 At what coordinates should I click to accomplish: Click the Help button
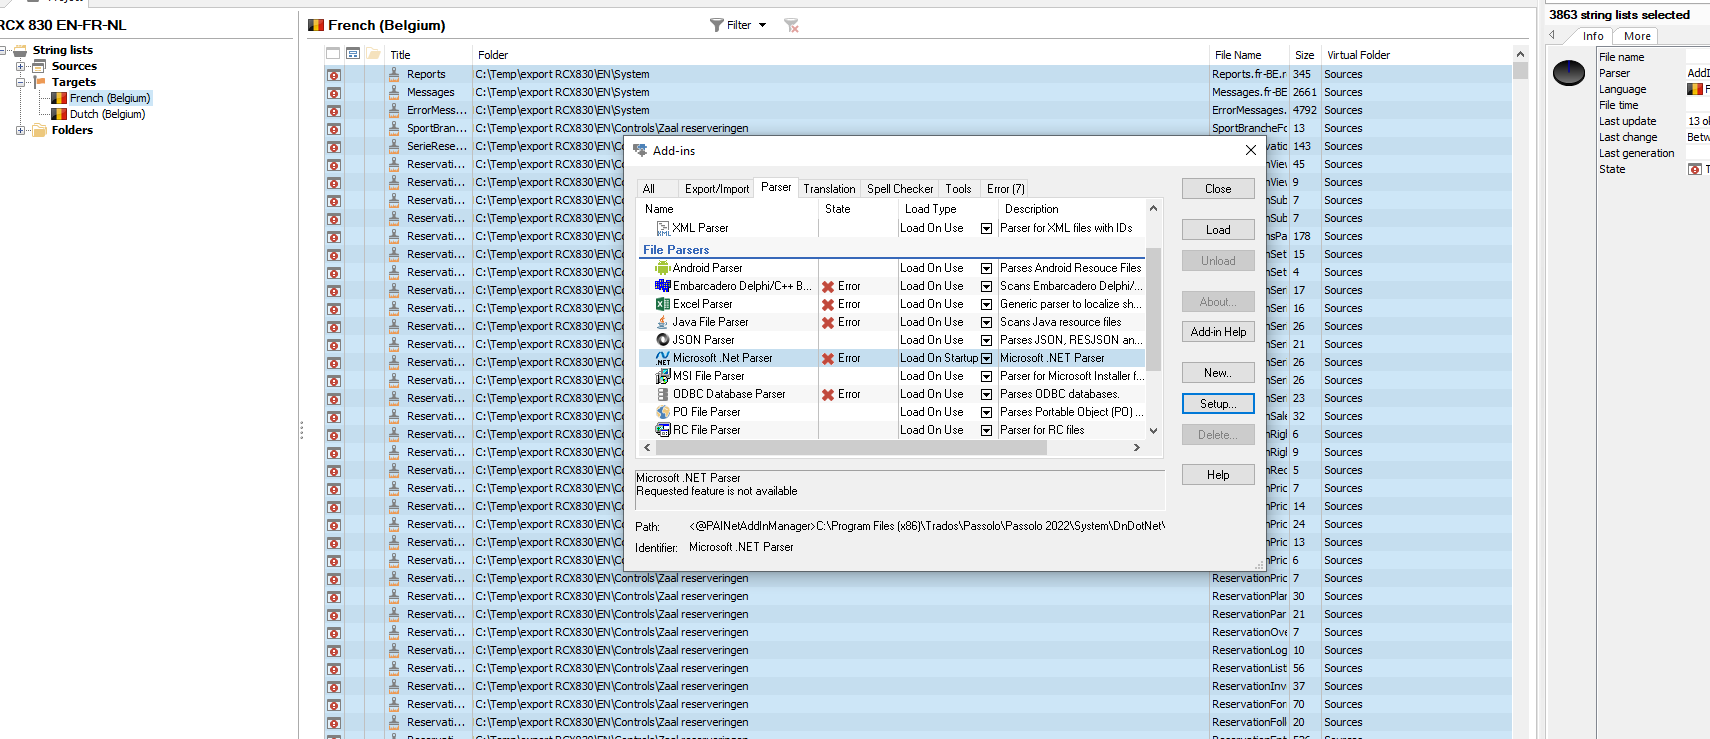tap(1218, 475)
